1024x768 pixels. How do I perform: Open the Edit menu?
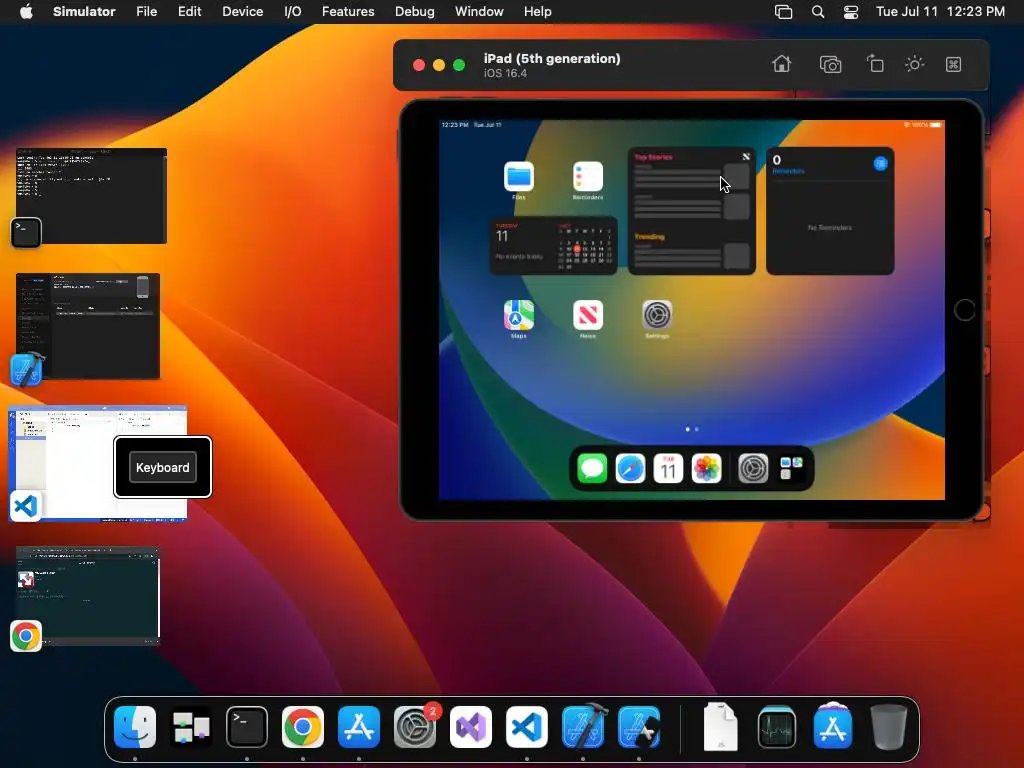189,11
